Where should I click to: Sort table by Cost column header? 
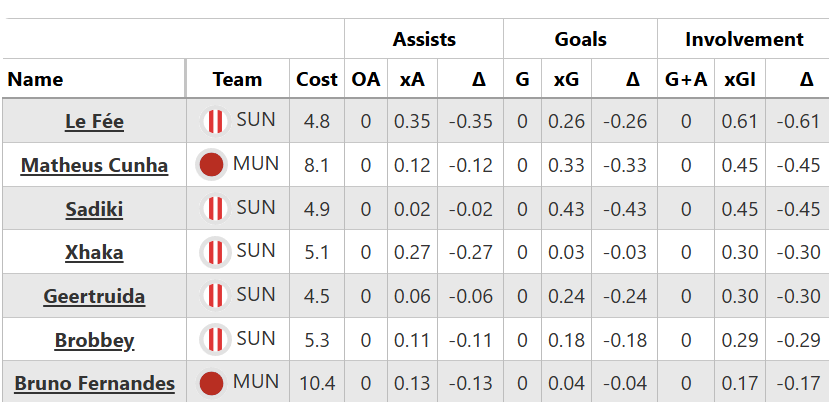click(317, 79)
